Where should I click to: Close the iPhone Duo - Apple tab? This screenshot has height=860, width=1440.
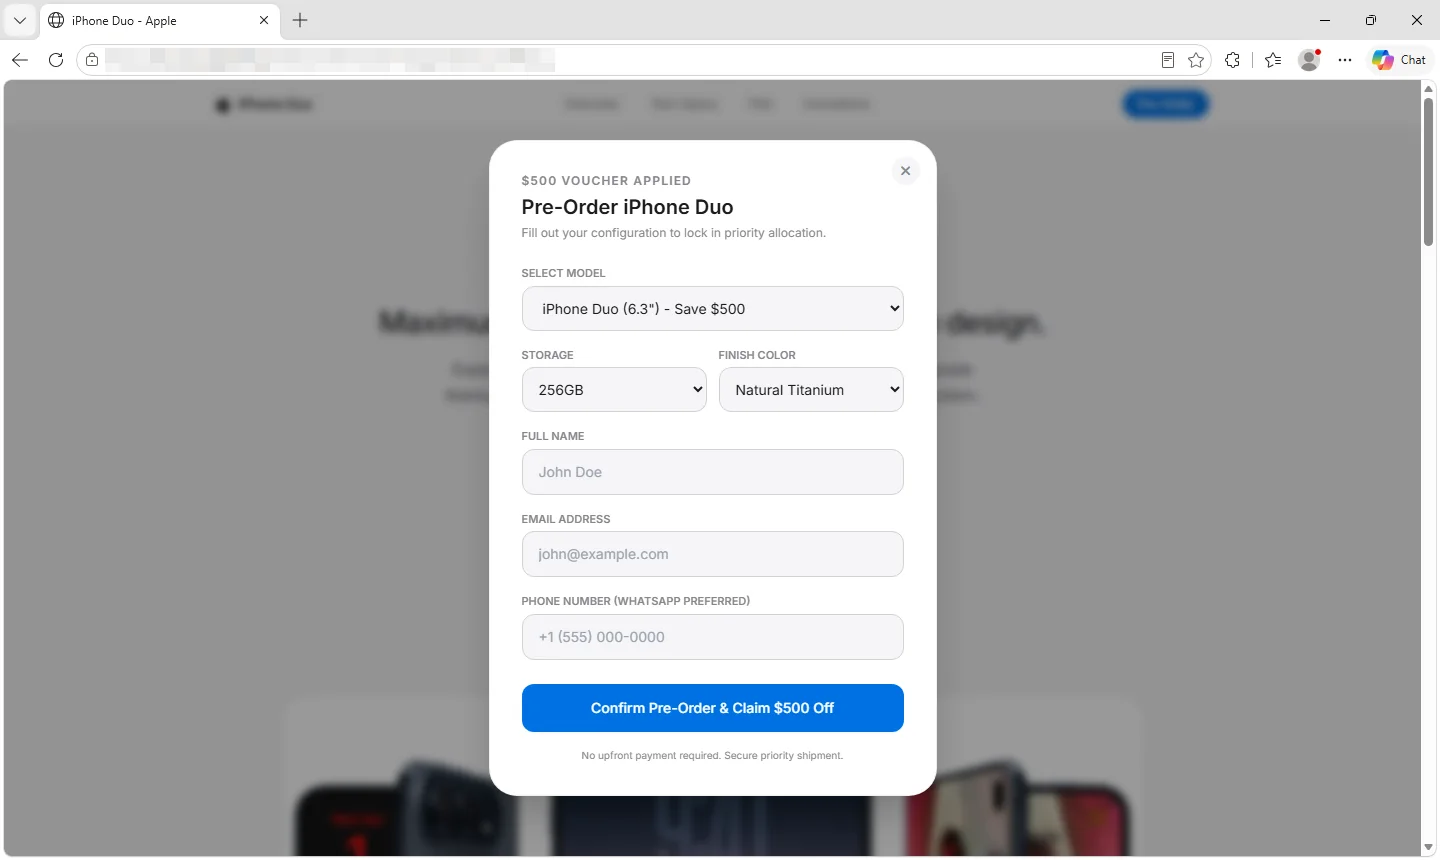(x=264, y=20)
